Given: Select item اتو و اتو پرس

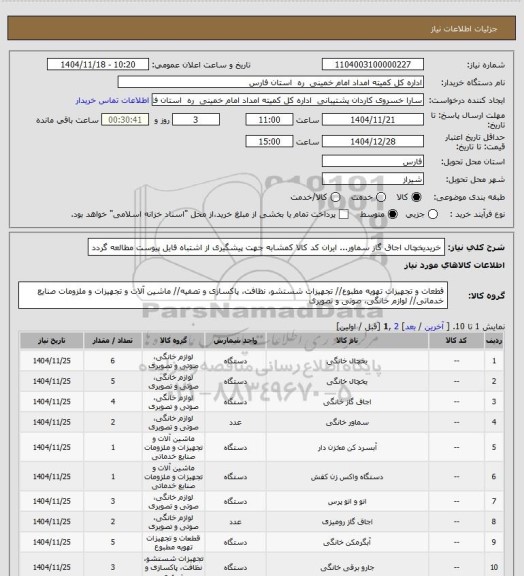Looking at the screenshot, I should coord(347,501).
